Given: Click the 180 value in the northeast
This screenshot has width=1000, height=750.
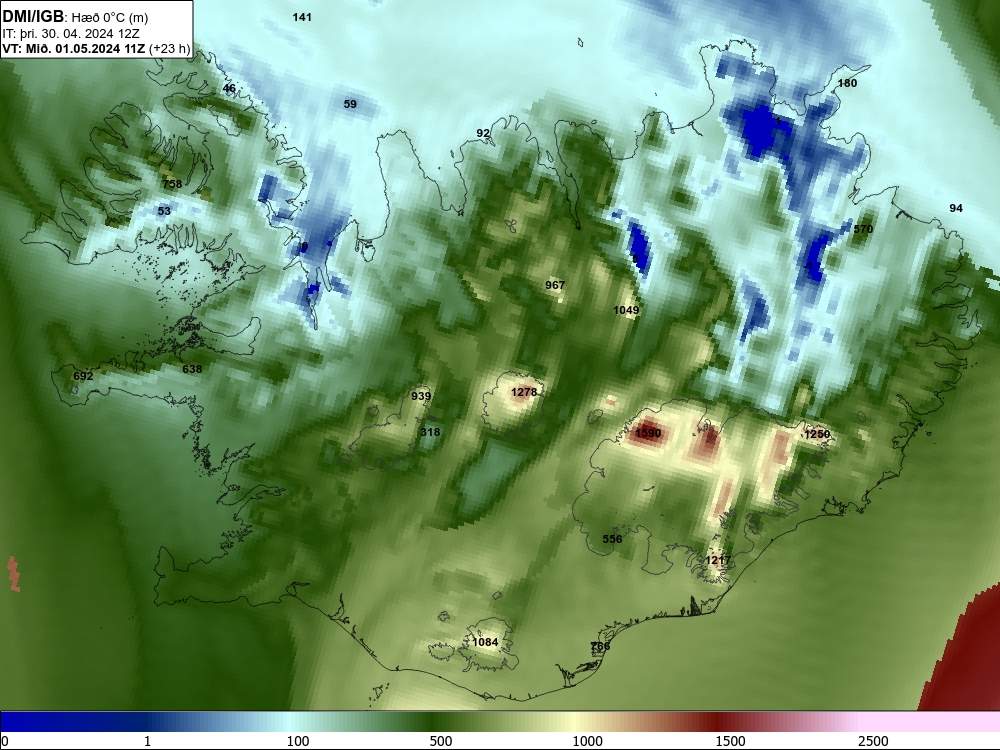Looking at the screenshot, I should 847,83.
